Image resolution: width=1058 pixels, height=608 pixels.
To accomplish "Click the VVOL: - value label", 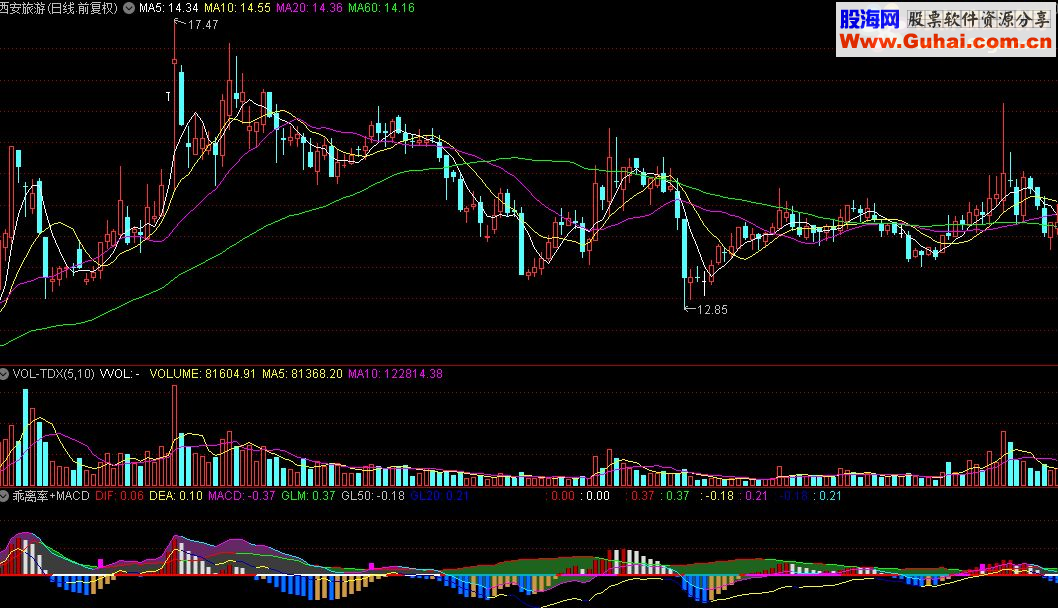I will pos(120,374).
